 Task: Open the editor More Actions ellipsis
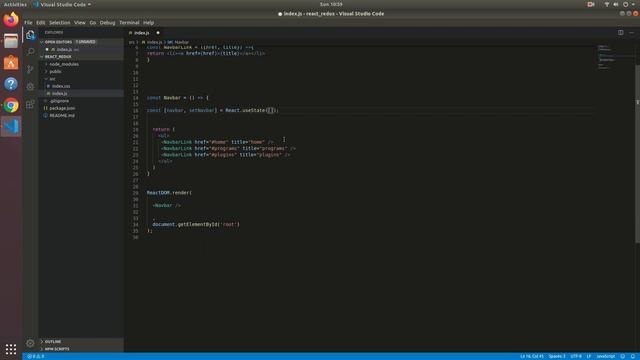point(631,32)
